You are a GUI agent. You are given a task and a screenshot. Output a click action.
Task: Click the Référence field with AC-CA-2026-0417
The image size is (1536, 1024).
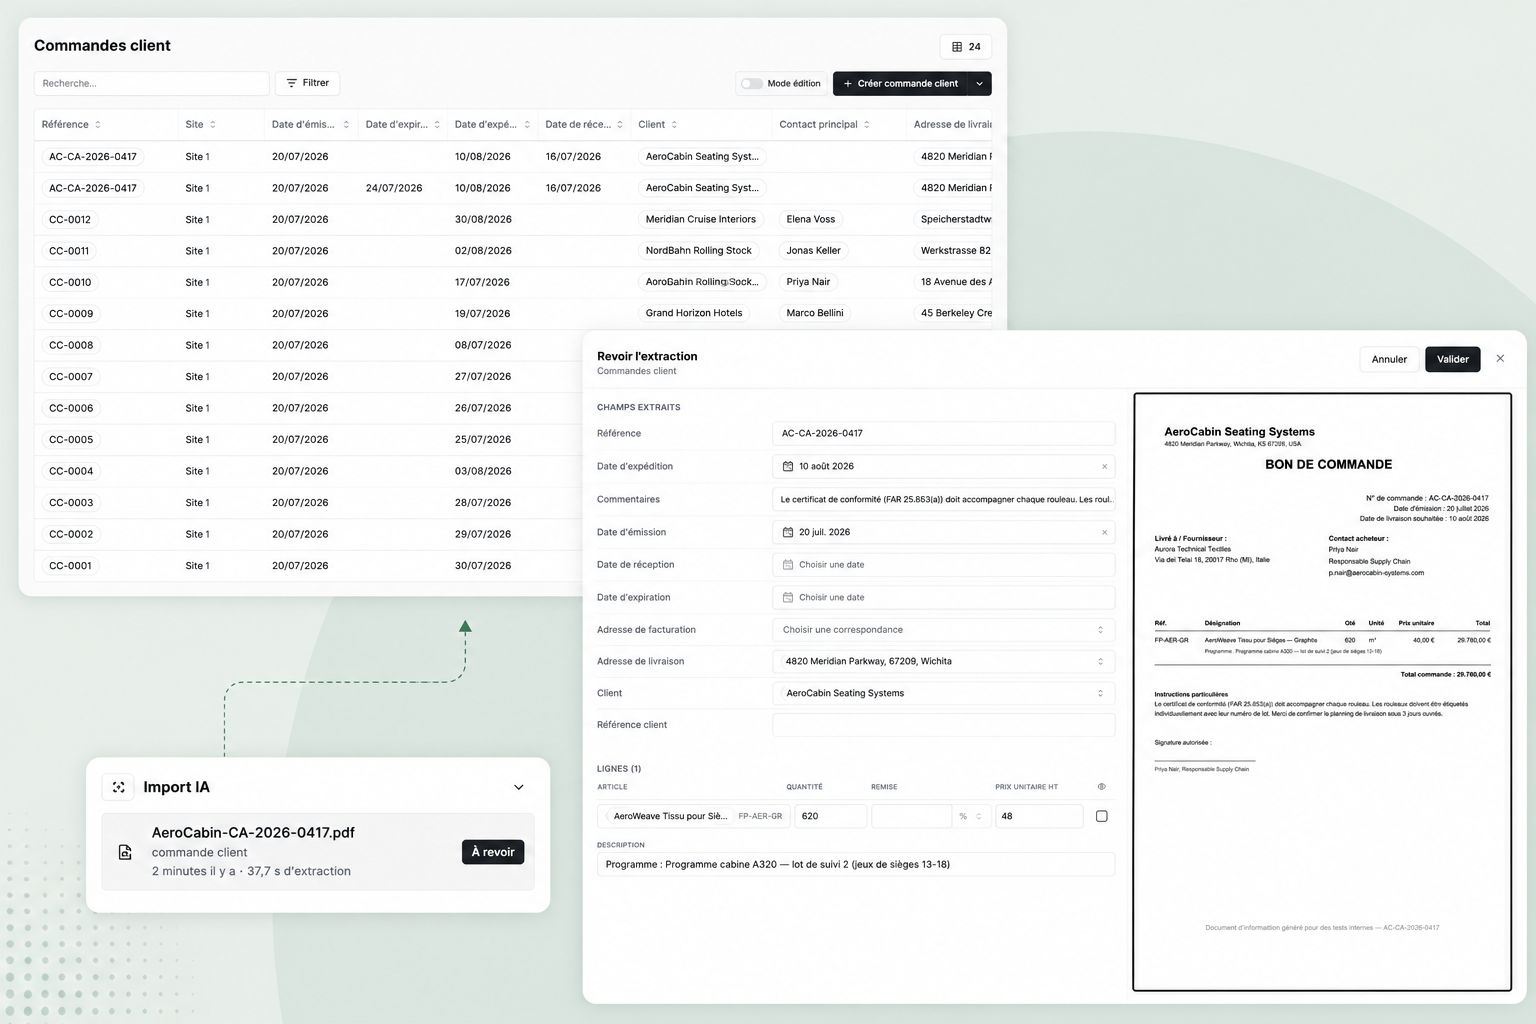[943, 433]
